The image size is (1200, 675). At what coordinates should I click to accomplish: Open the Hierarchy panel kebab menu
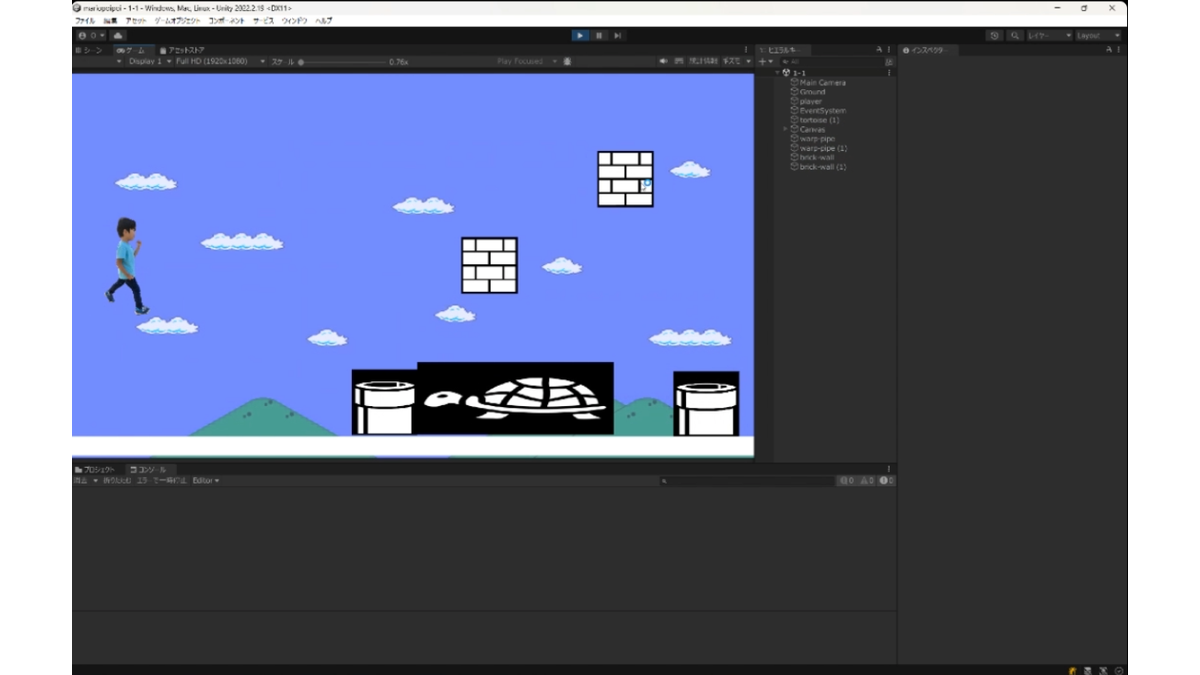click(889, 49)
